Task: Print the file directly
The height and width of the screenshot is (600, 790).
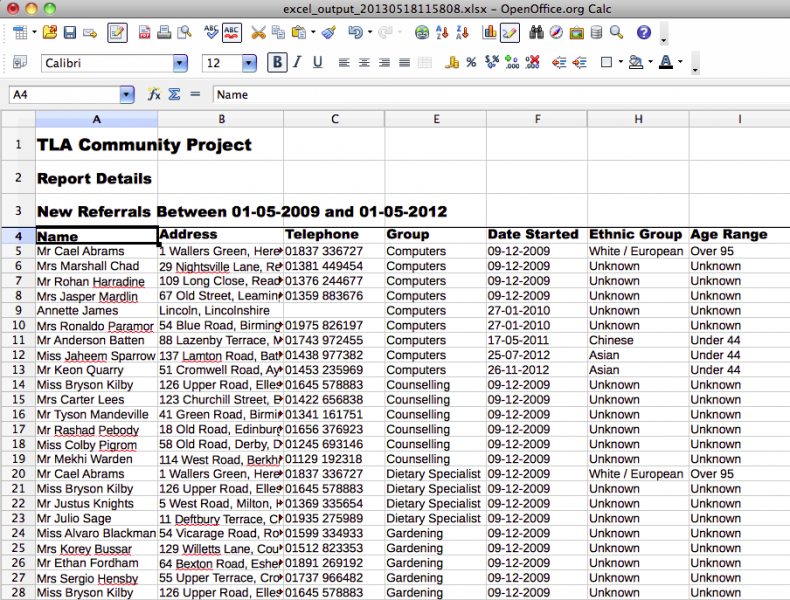Action: pos(164,33)
